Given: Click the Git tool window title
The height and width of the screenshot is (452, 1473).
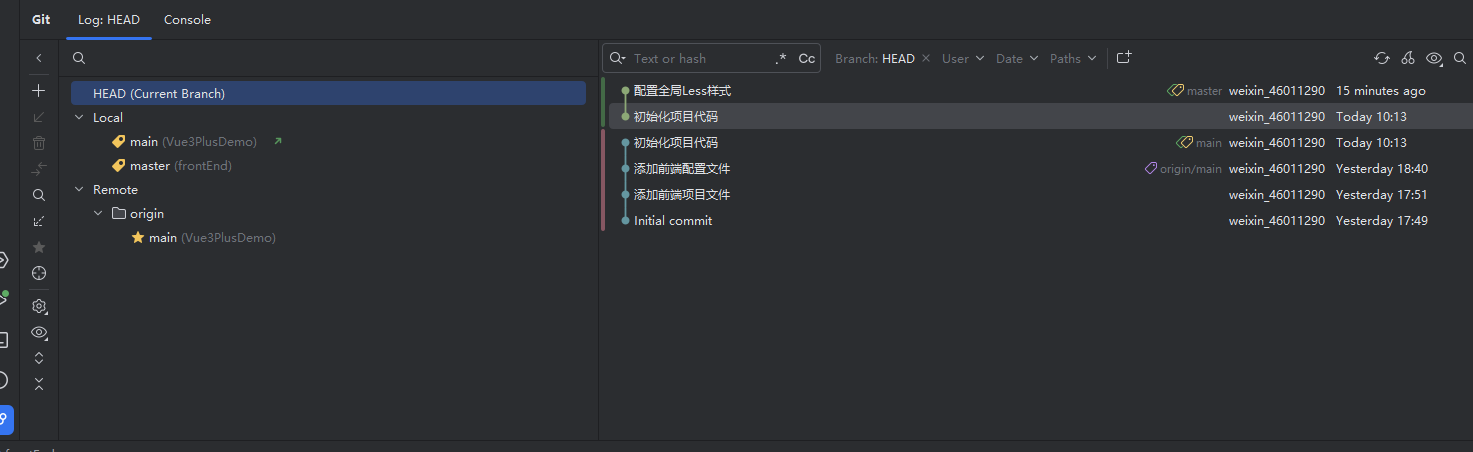Looking at the screenshot, I should coord(41,19).
